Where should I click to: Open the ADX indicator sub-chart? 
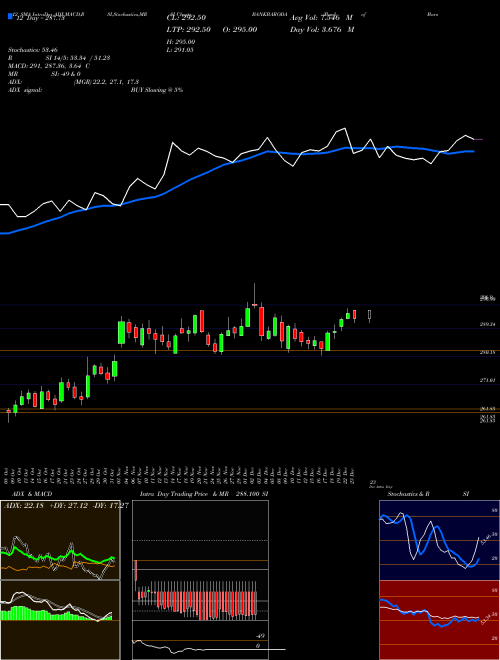point(60,540)
